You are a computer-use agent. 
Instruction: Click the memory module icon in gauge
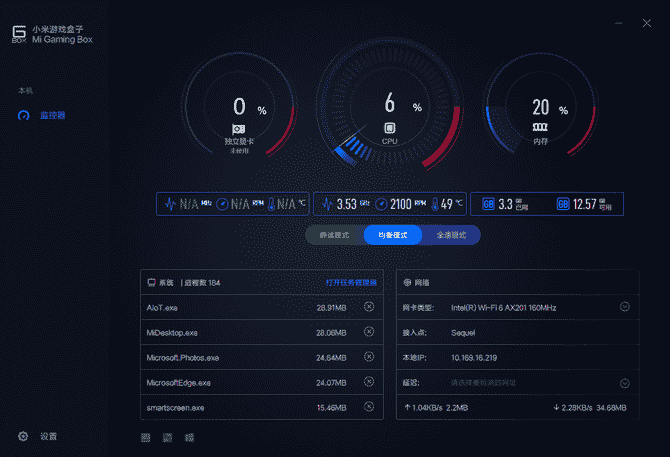pyautogui.click(x=540, y=127)
